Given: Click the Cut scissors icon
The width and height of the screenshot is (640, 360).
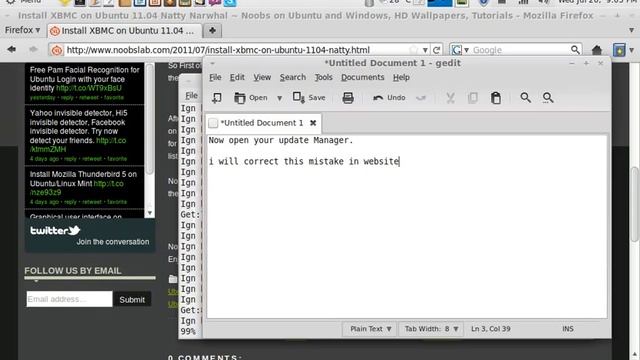Looking at the screenshot, I should (450, 98).
